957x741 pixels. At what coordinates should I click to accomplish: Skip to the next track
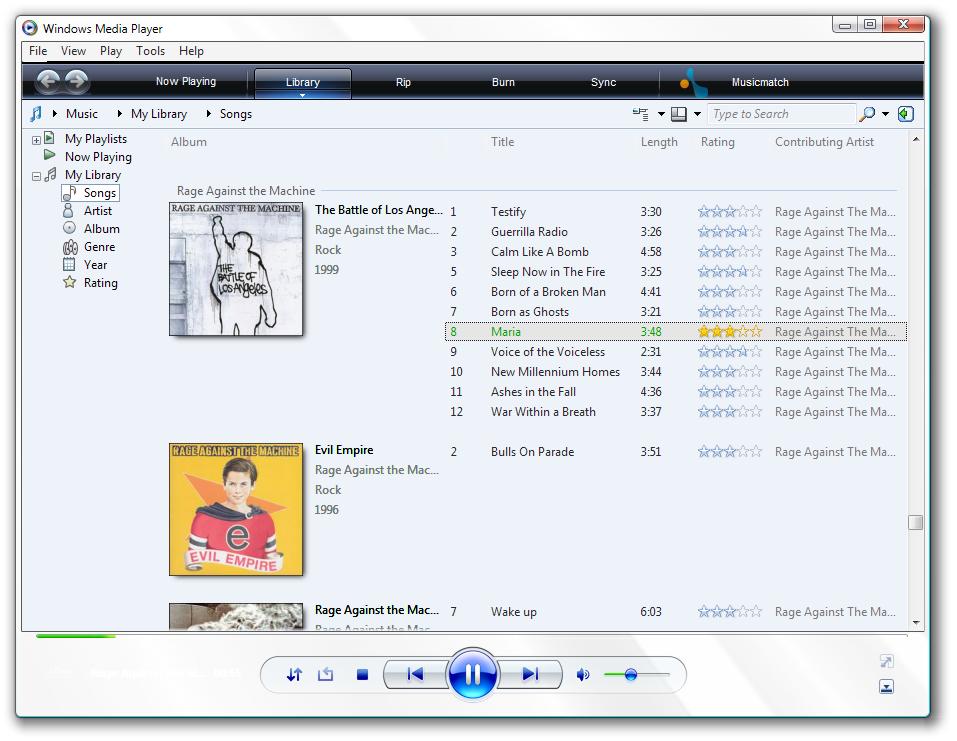(530, 674)
